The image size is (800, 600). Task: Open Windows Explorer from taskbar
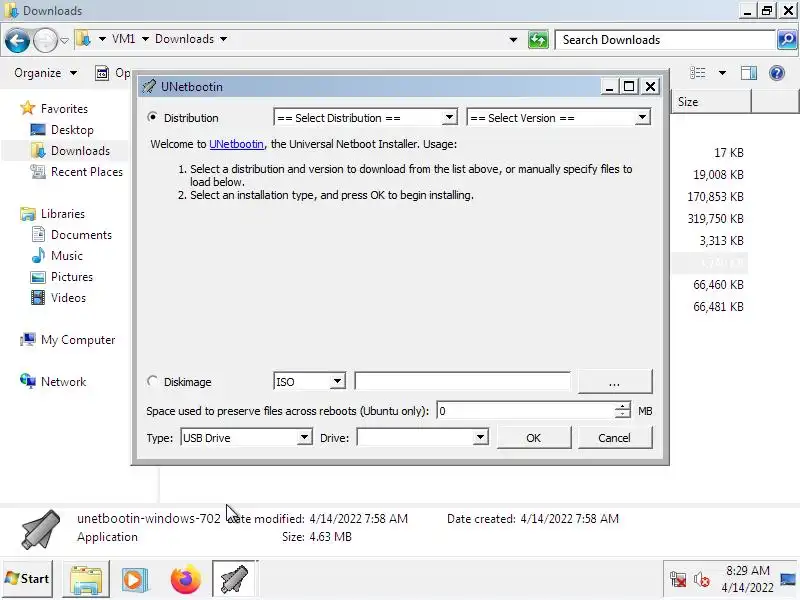click(x=86, y=579)
